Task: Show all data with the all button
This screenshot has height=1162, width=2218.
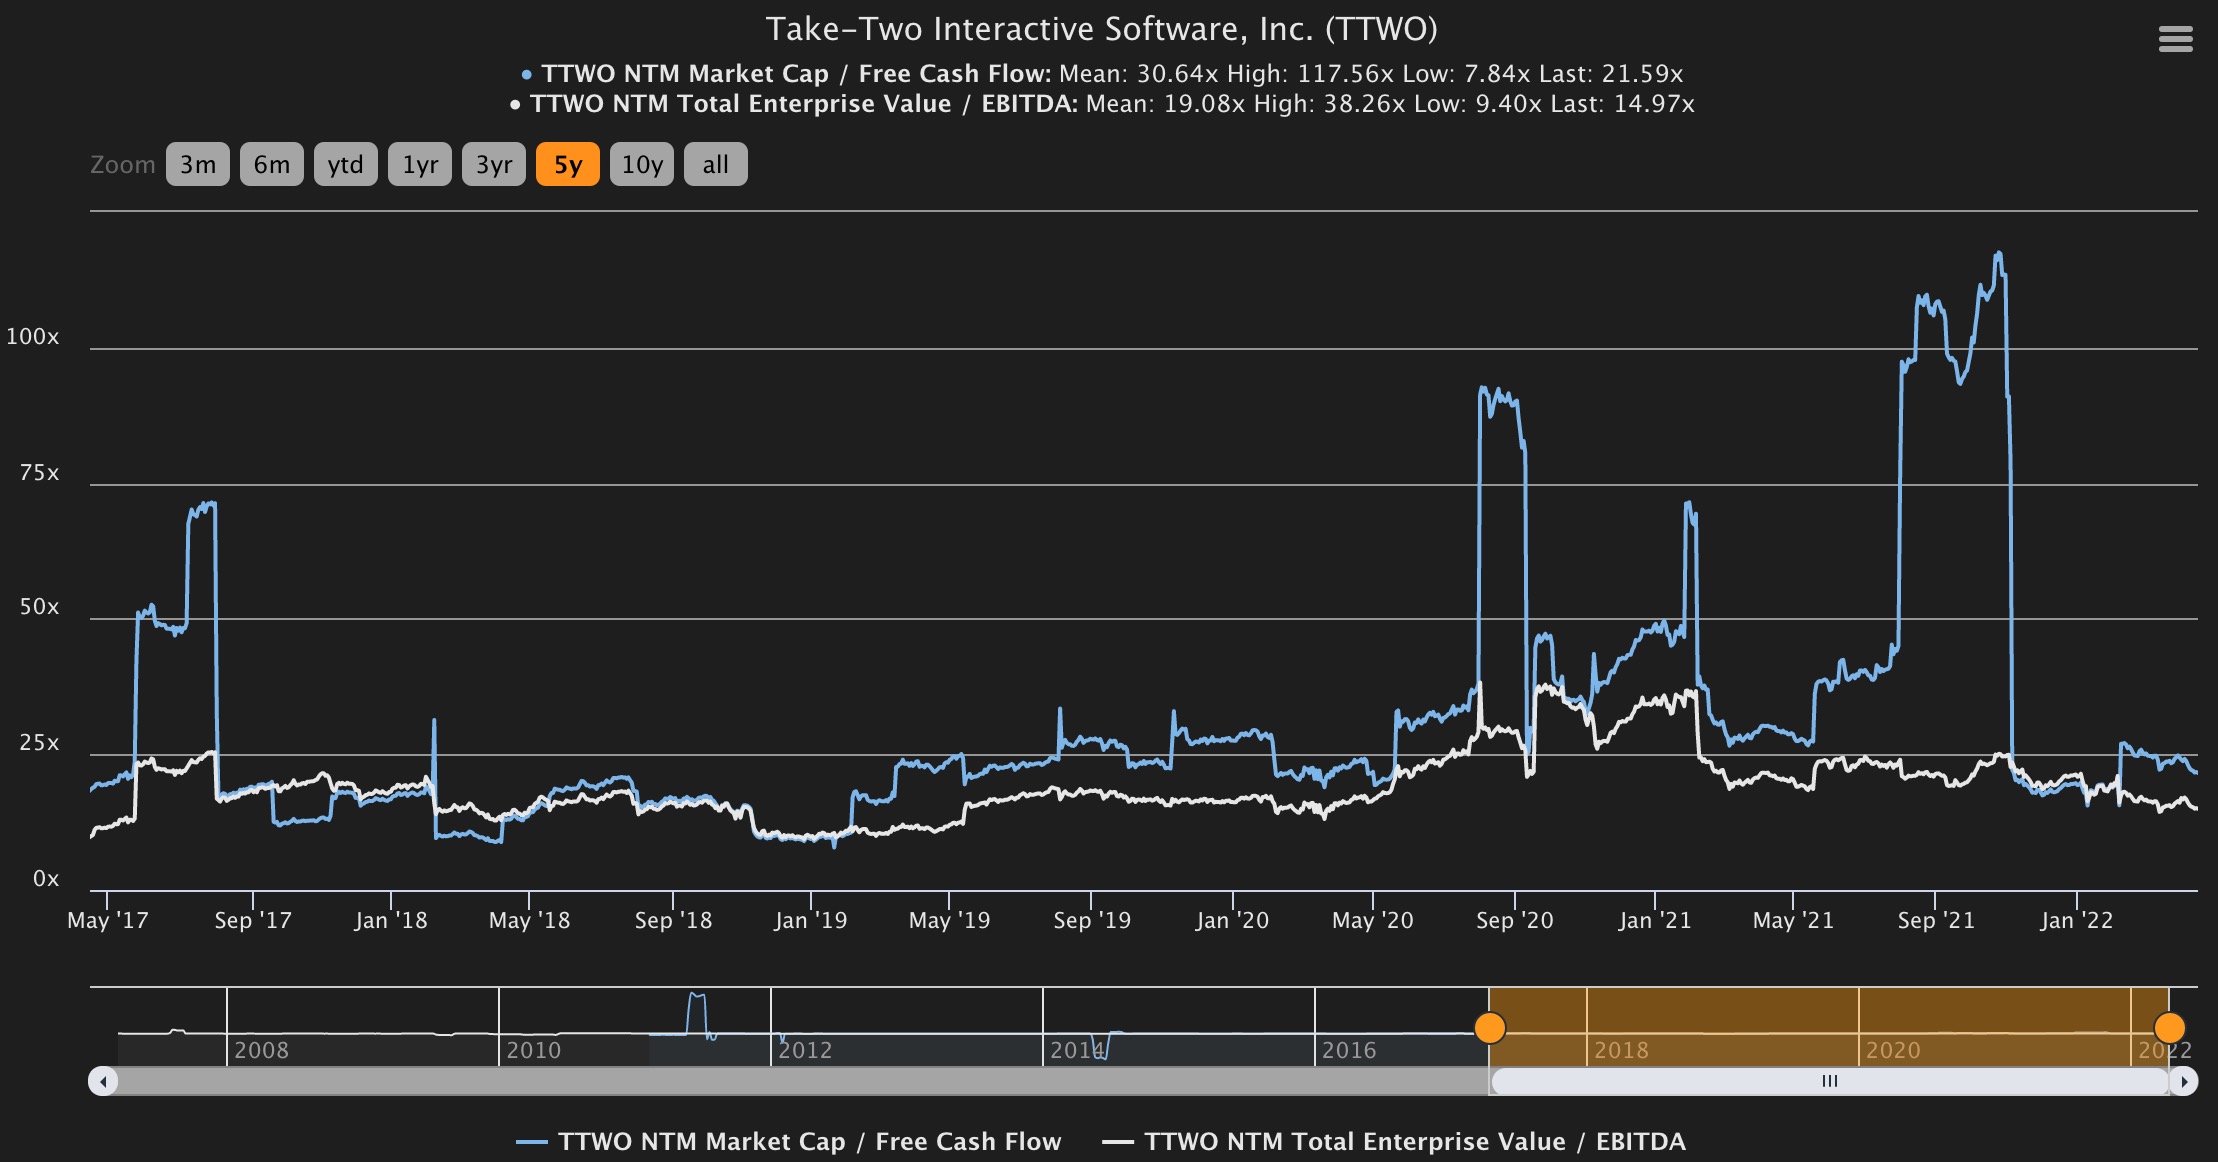Action: 715,165
